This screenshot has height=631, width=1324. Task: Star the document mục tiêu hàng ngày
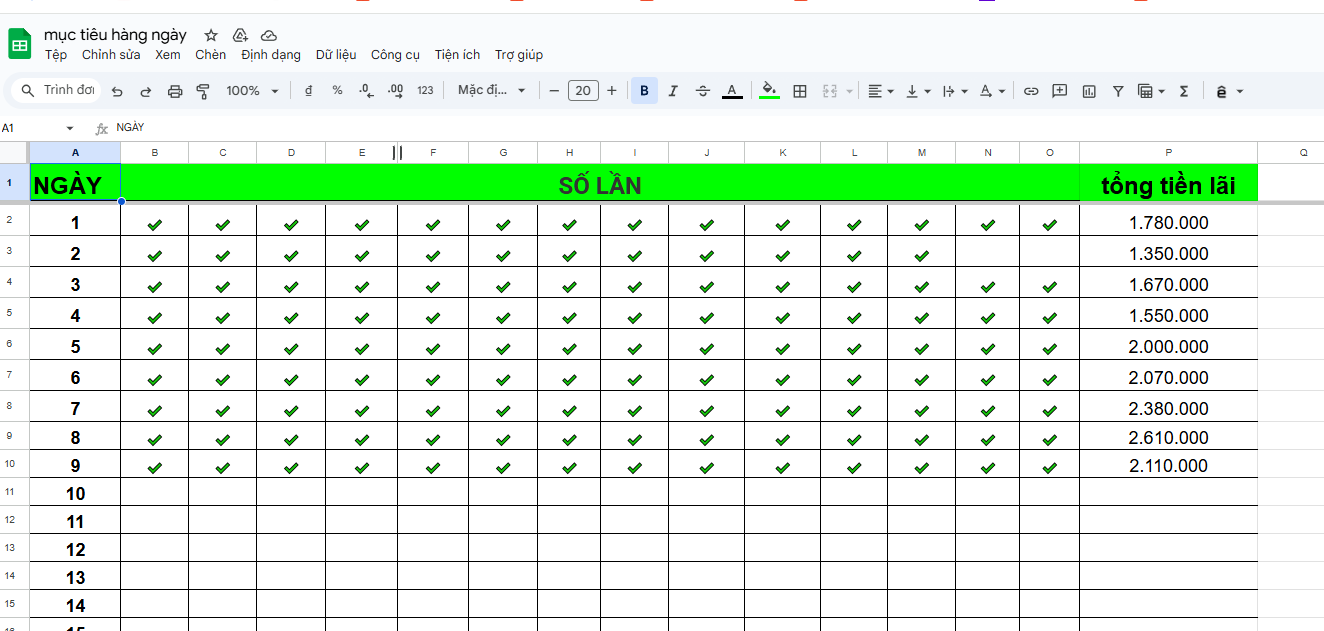point(210,35)
